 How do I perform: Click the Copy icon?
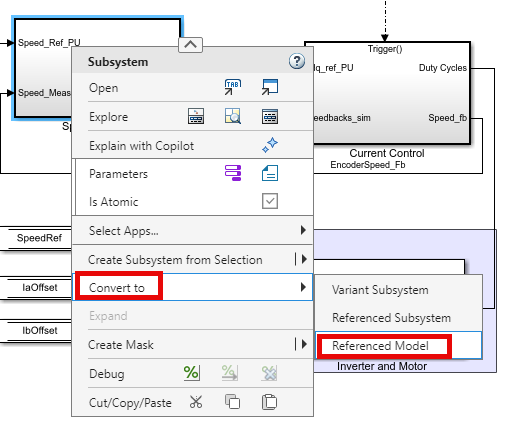click(x=232, y=402)
